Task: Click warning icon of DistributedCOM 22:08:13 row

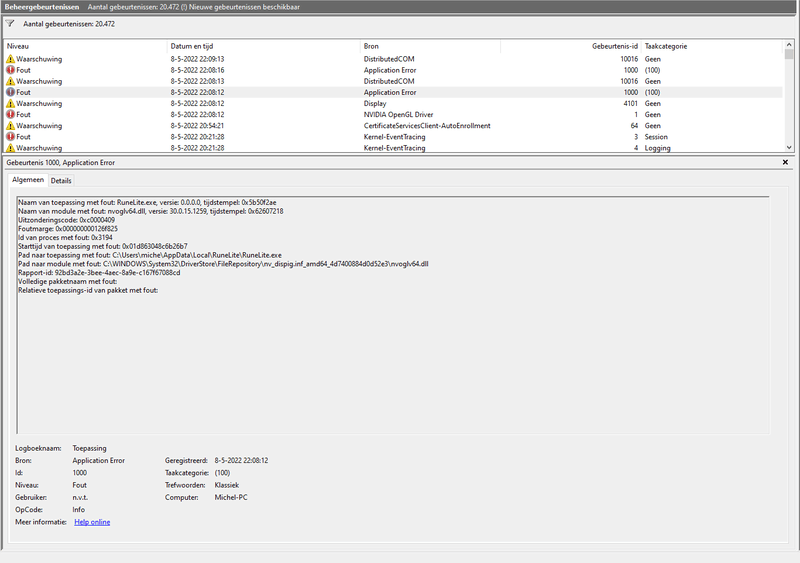Action: pos(10,81)
